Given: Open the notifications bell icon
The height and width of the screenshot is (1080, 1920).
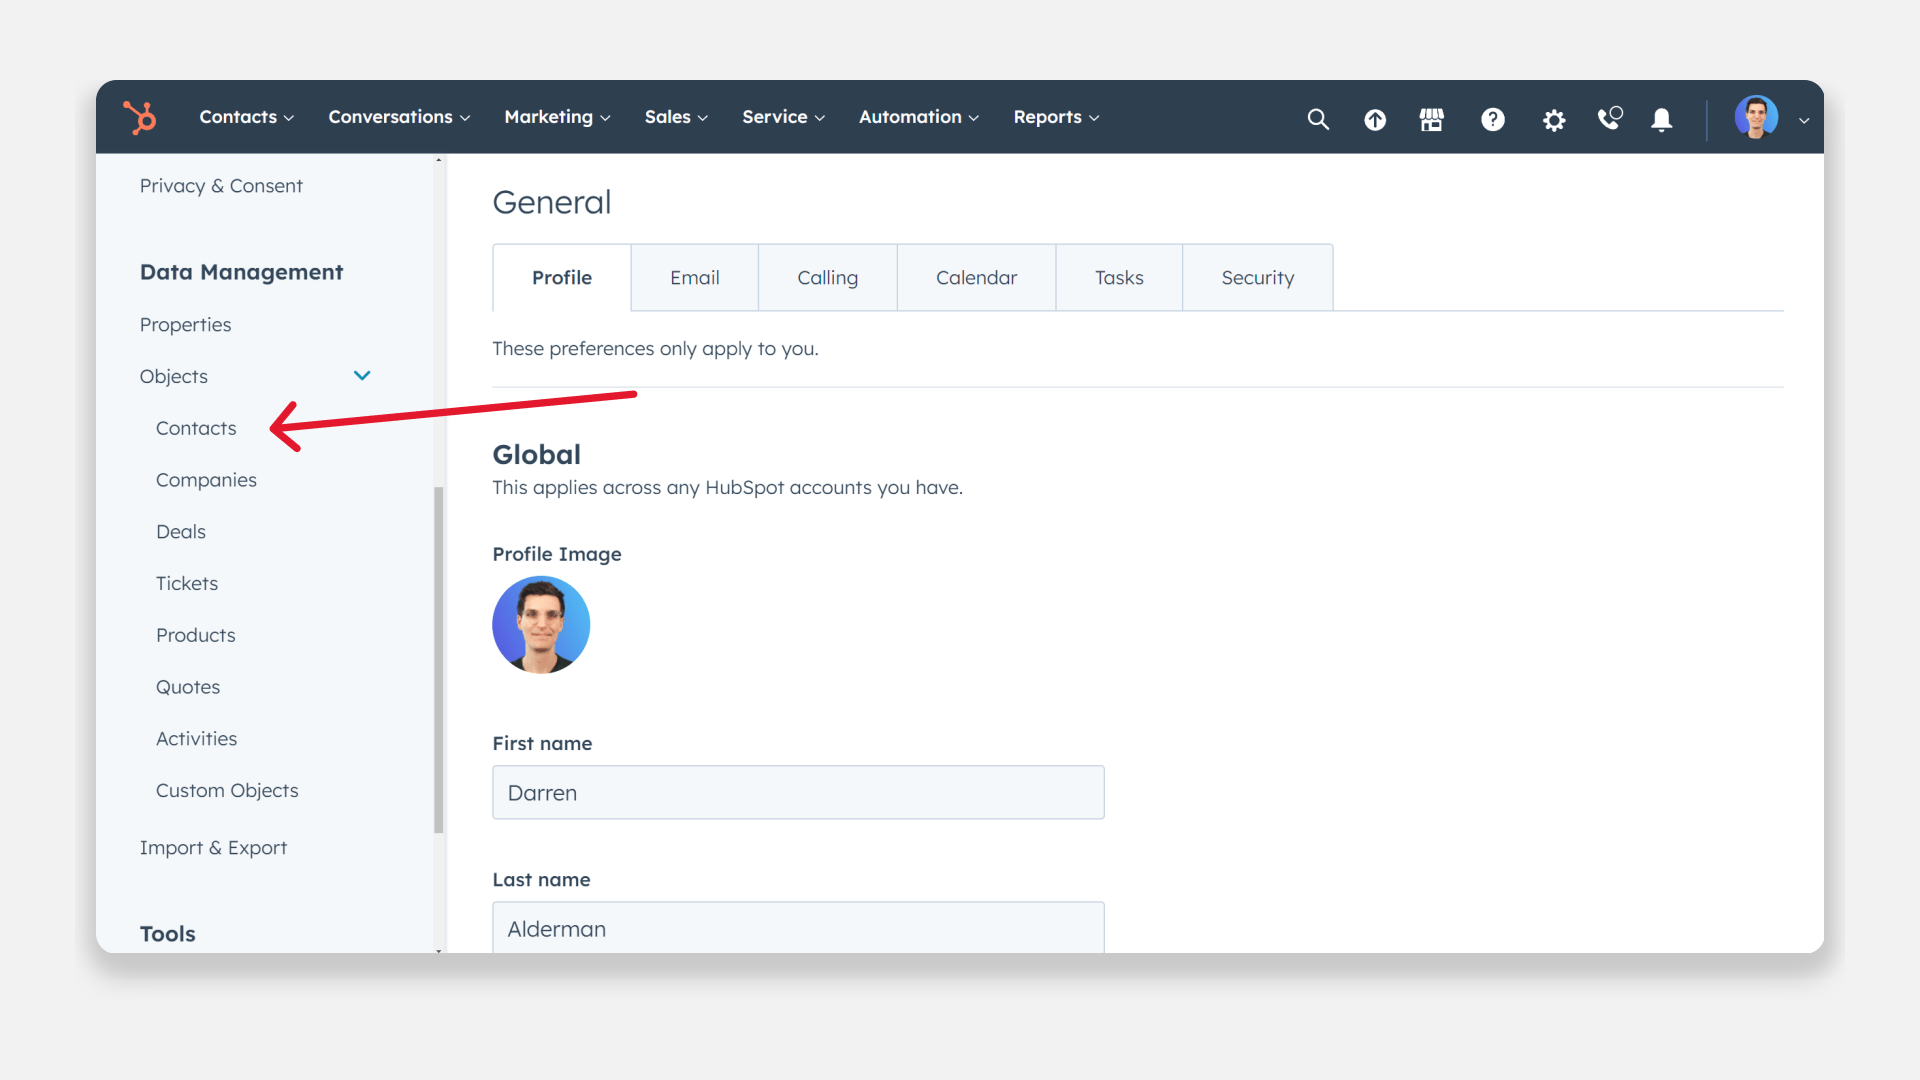Looking at the screenshot, I should click(1661, 120).
